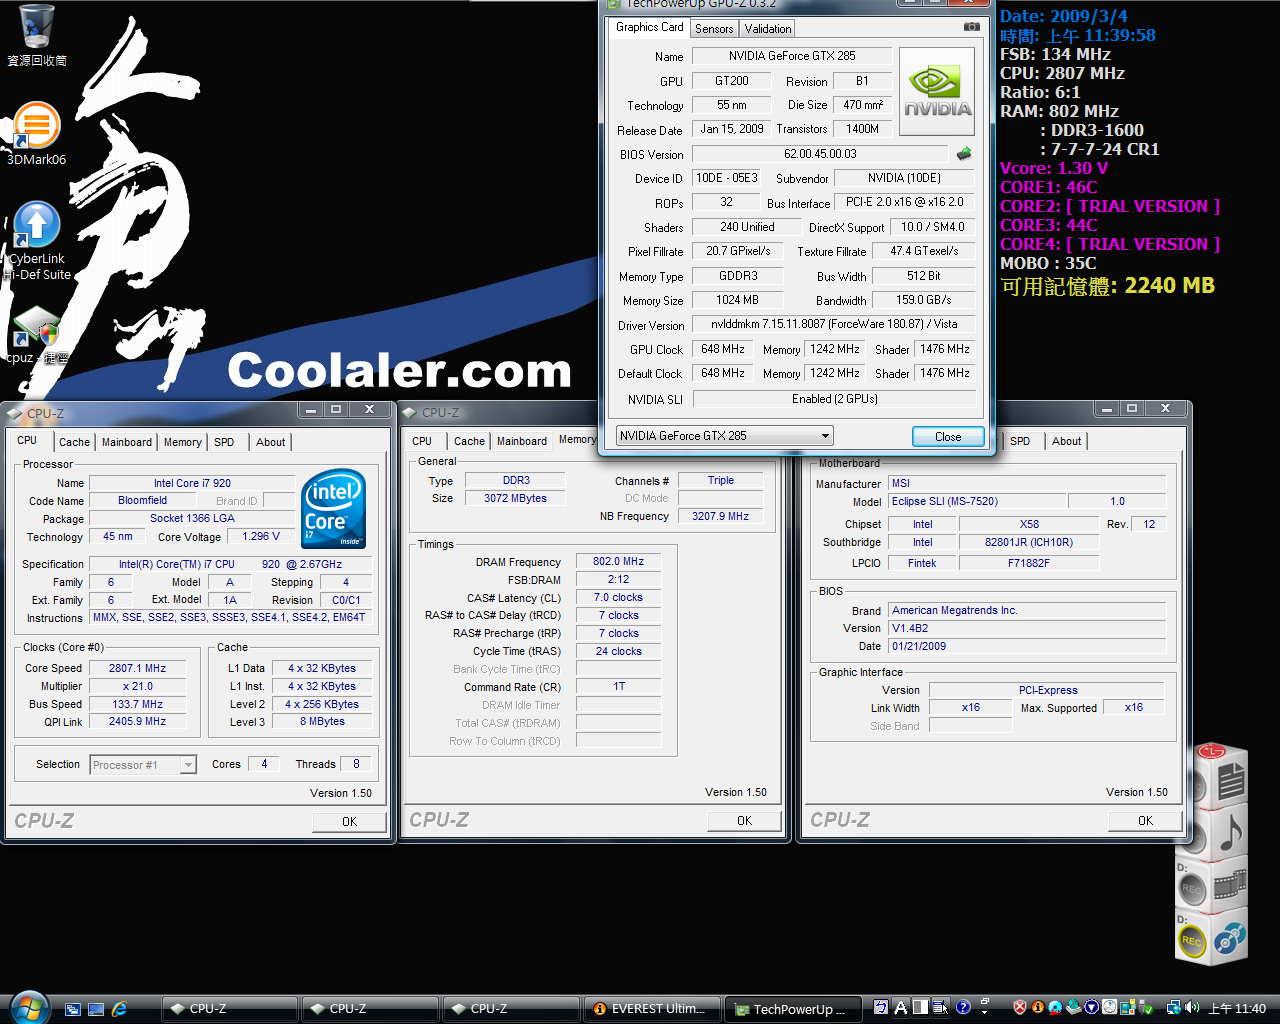Click the red security shield tray icon
This screenshot has height=1024, width=1280.
click(1019, 1008)
